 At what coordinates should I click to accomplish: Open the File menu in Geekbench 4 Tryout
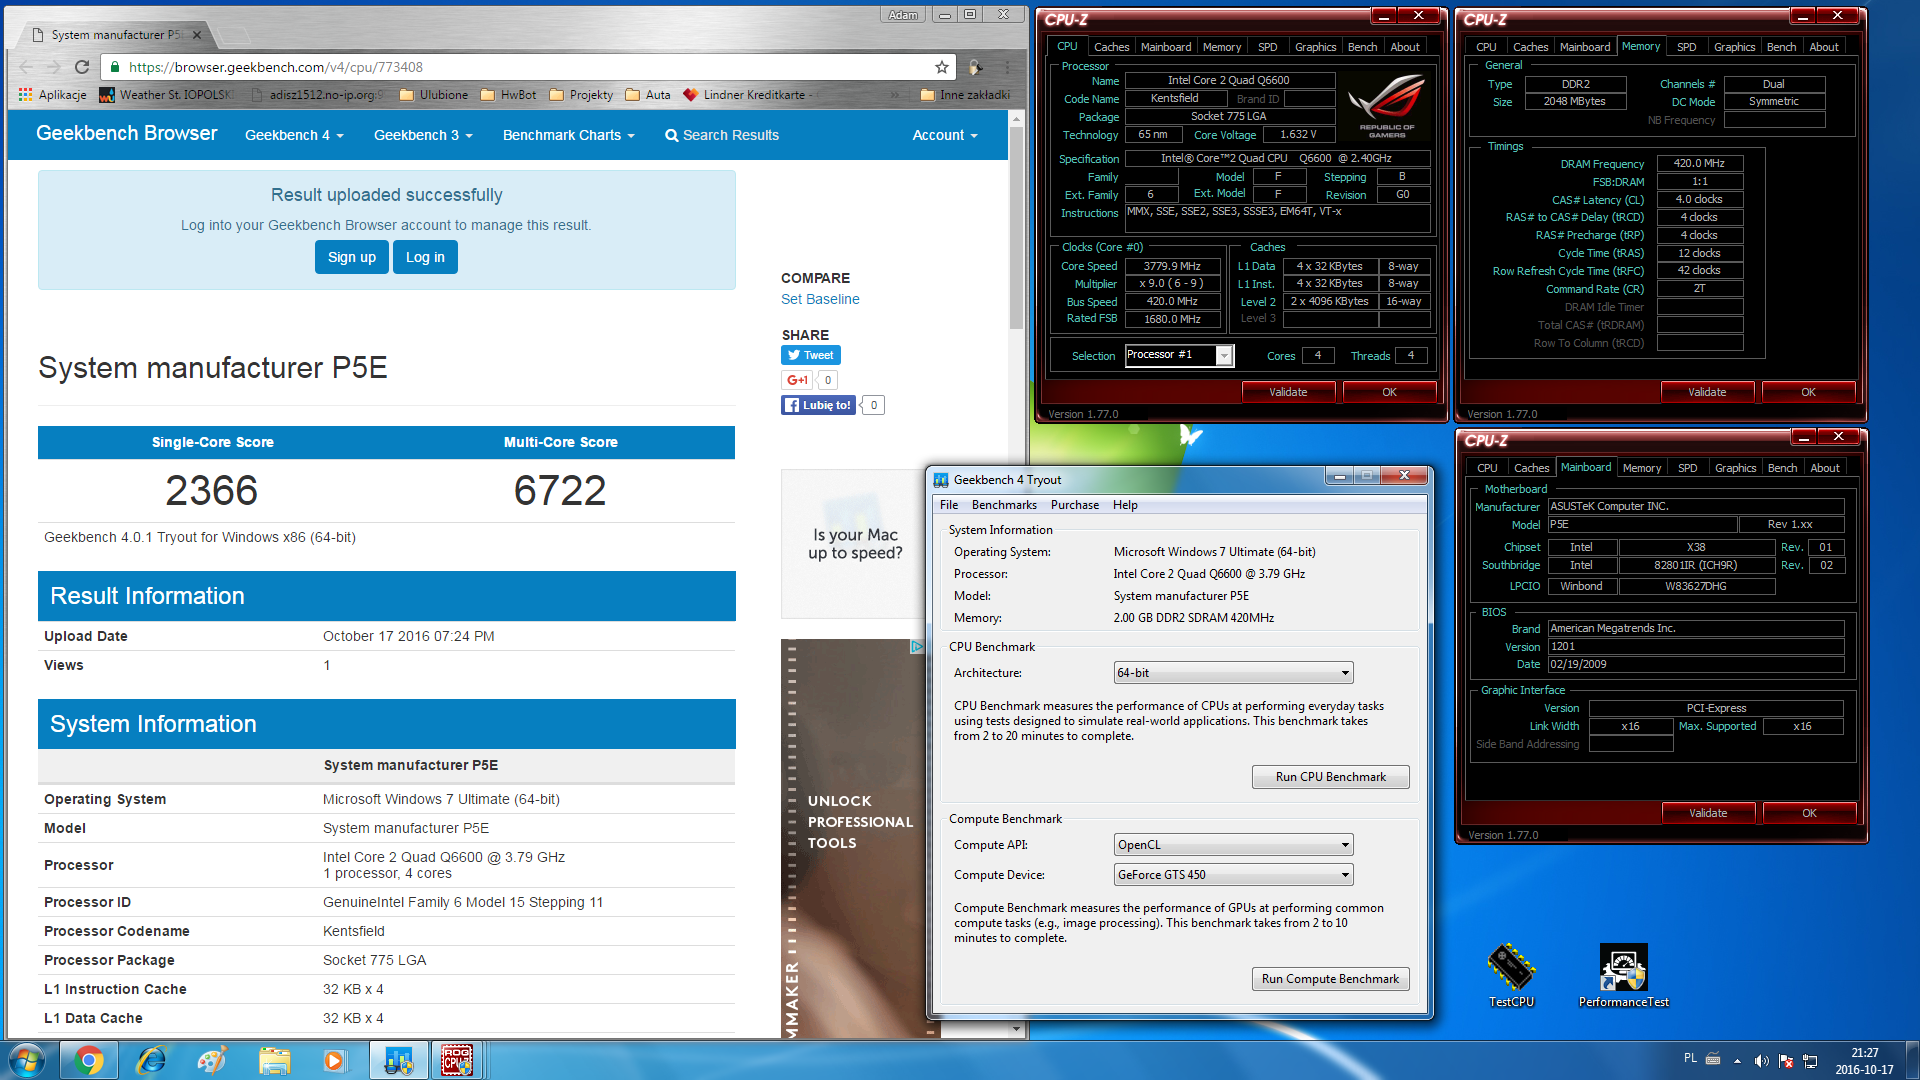click(x=949, y=505)
